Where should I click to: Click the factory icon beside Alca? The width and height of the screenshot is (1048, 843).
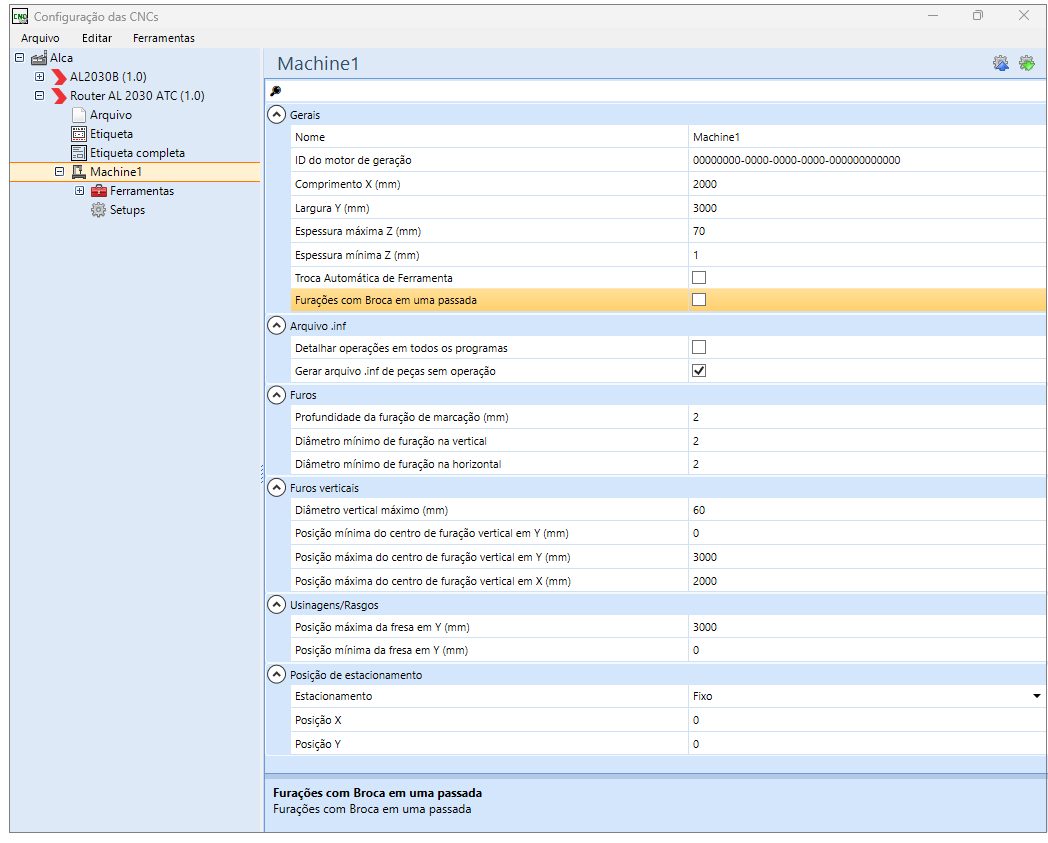(x=39, y=58)
